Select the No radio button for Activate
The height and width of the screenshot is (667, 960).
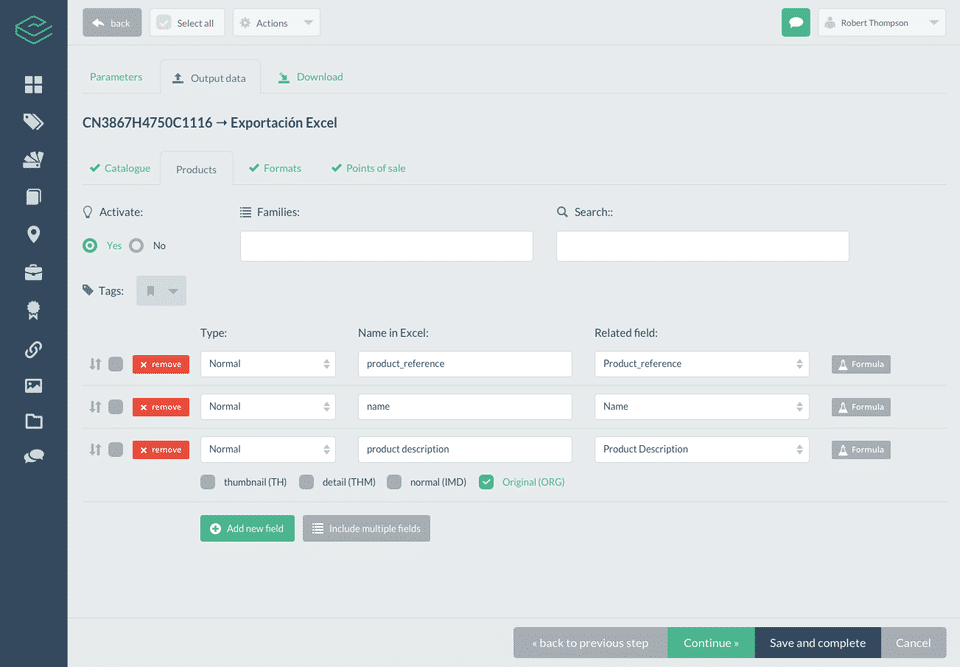(x=137, y=246)
